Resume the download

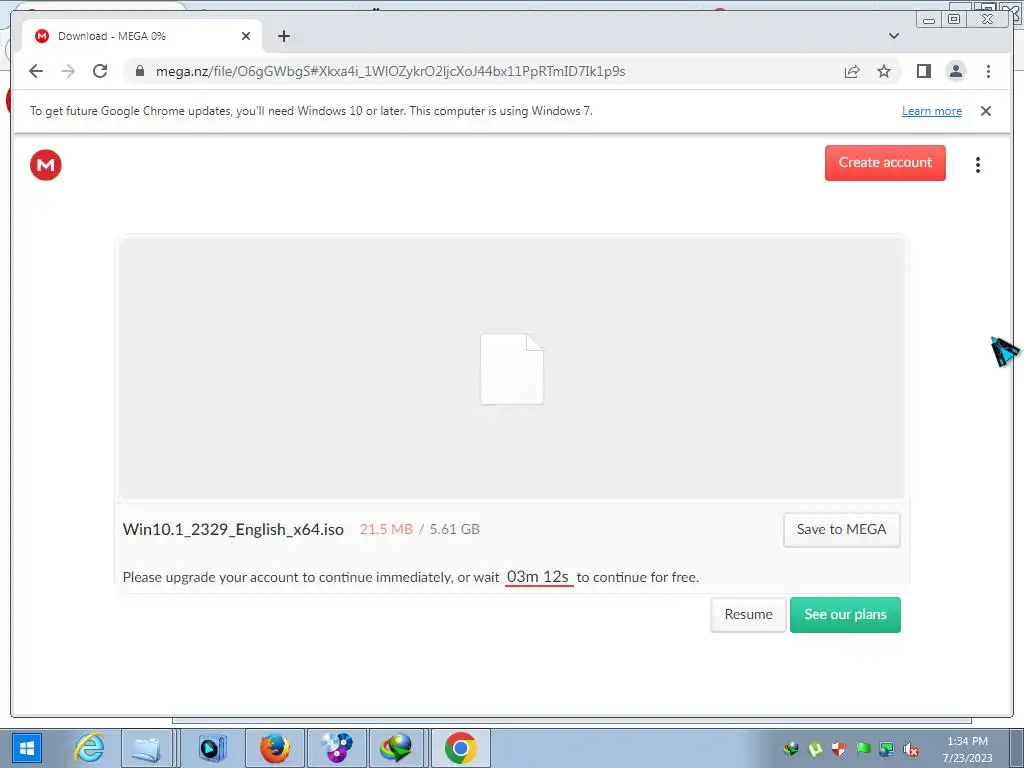748,615
